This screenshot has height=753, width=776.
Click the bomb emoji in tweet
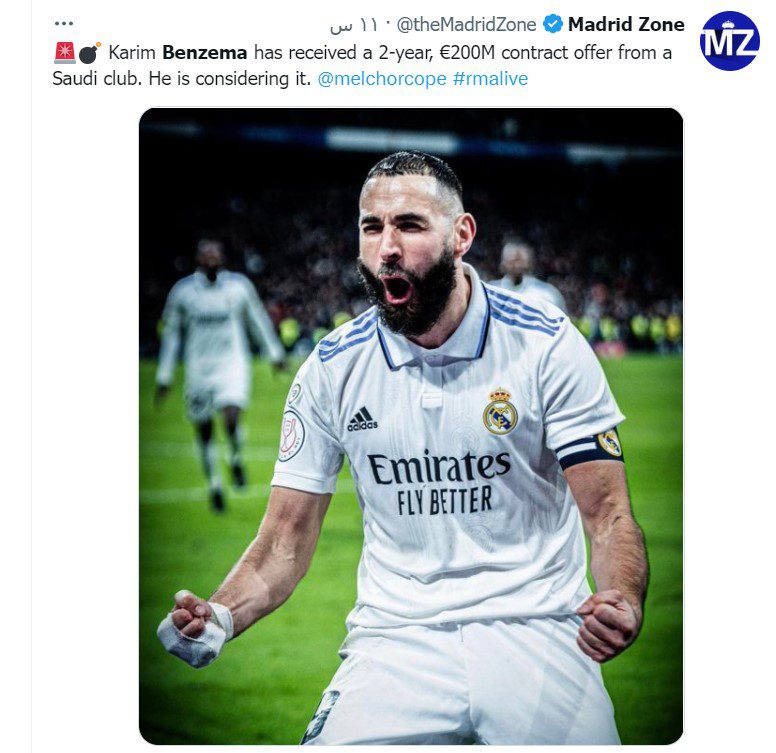[90, 53]
